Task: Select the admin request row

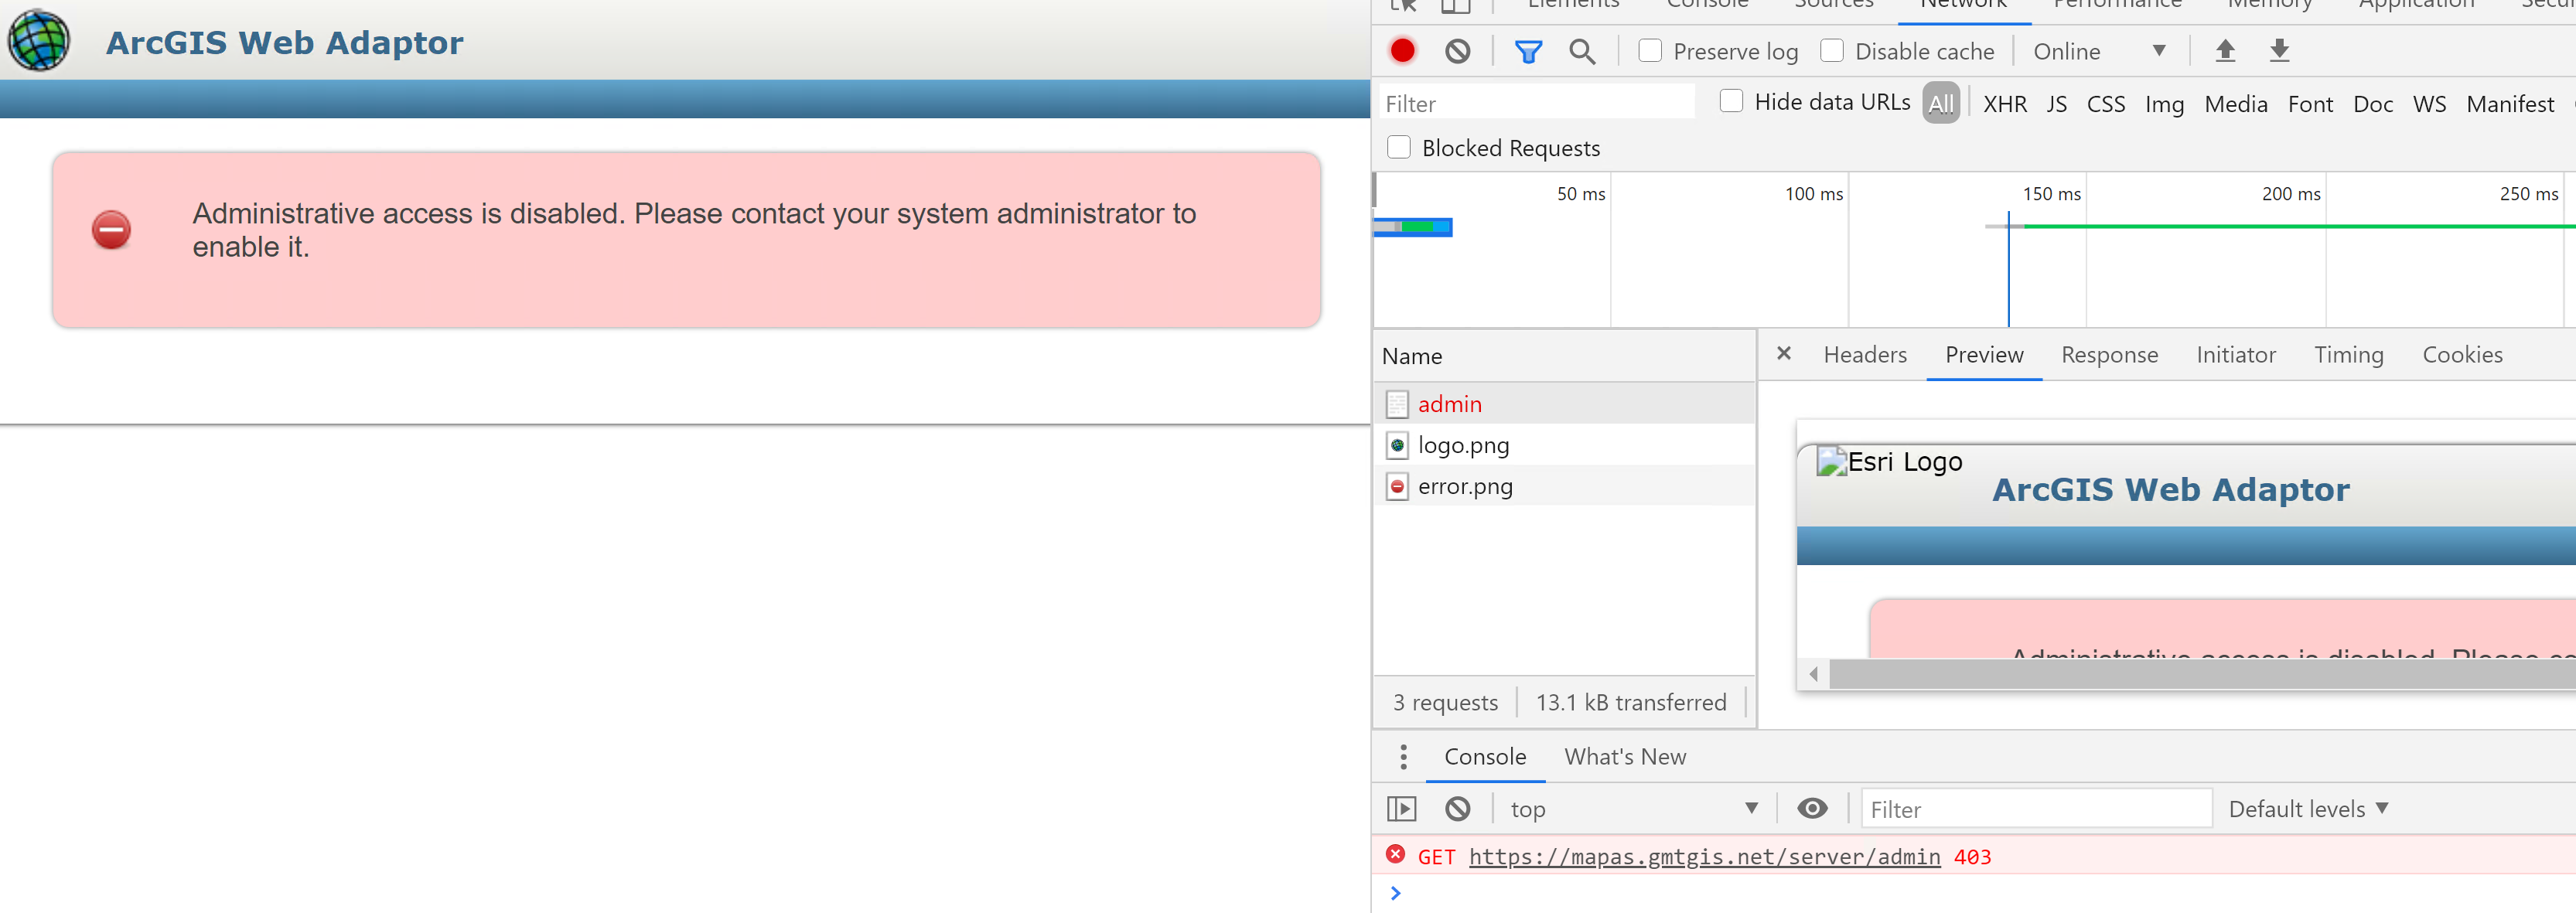Action: [1564, 404]
